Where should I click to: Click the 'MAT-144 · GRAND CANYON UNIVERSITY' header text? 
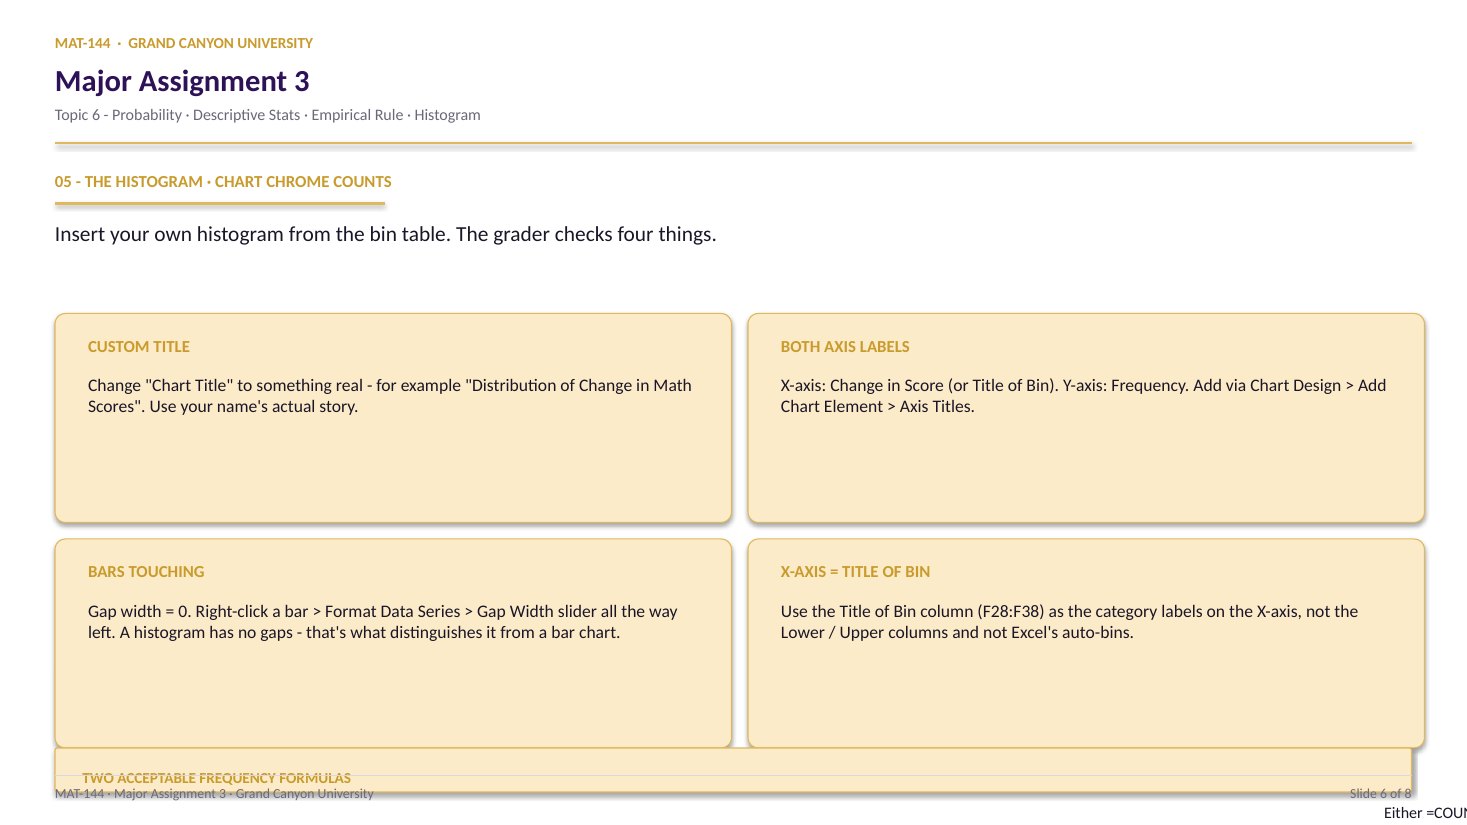[184, 43]
